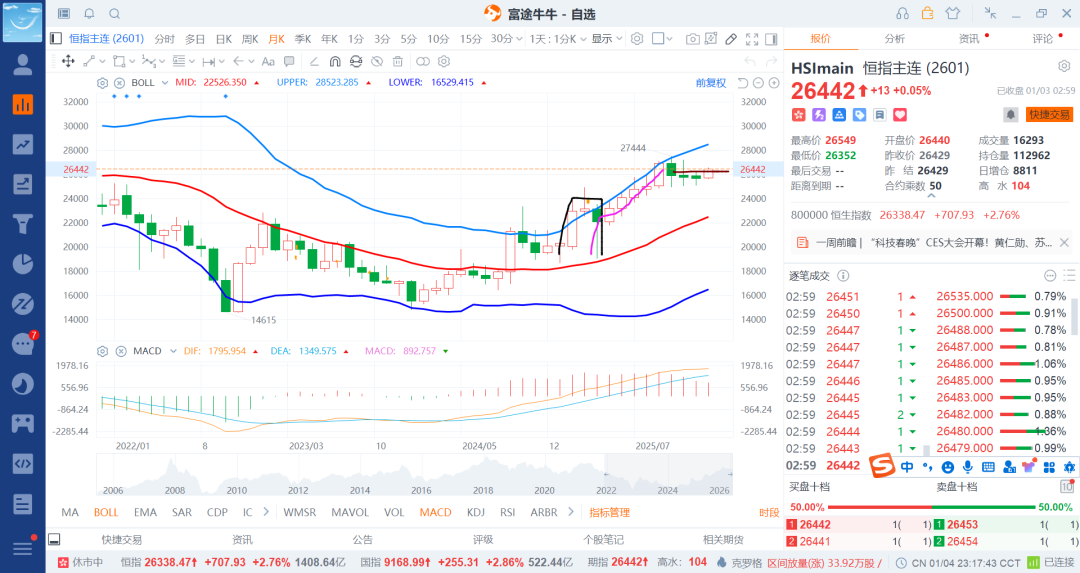Open the 1天:1分K dropdown
The image size is (1080, 573).
click(558, 39)
